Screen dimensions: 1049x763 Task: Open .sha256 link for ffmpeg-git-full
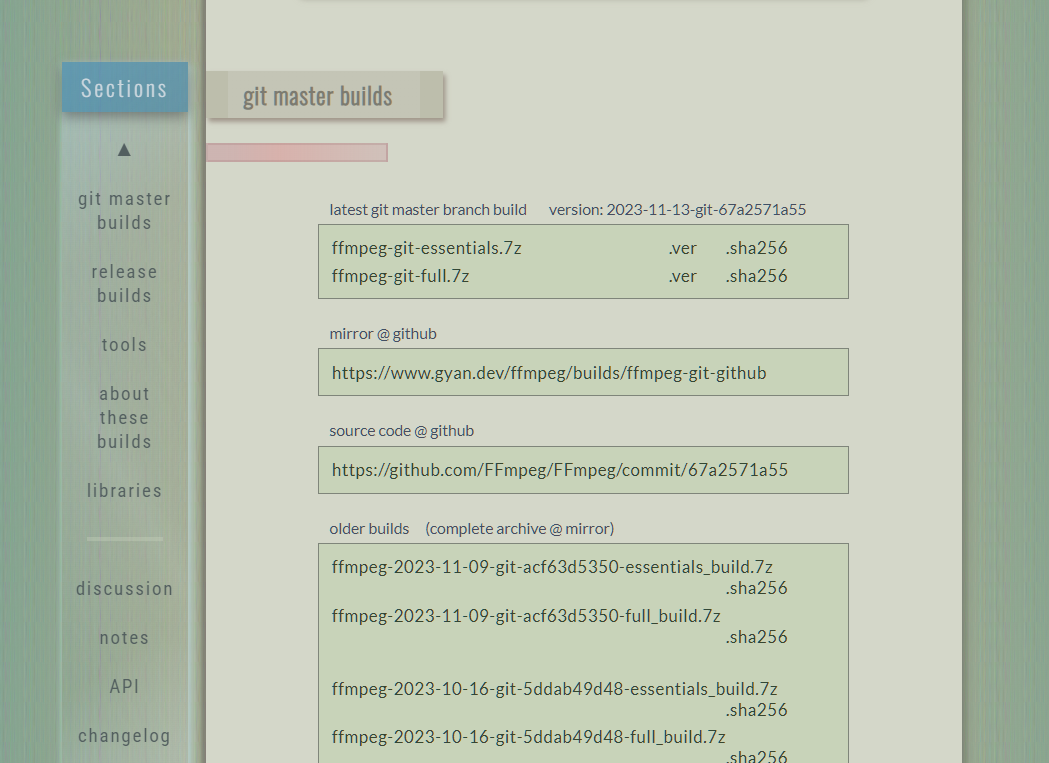756,276
